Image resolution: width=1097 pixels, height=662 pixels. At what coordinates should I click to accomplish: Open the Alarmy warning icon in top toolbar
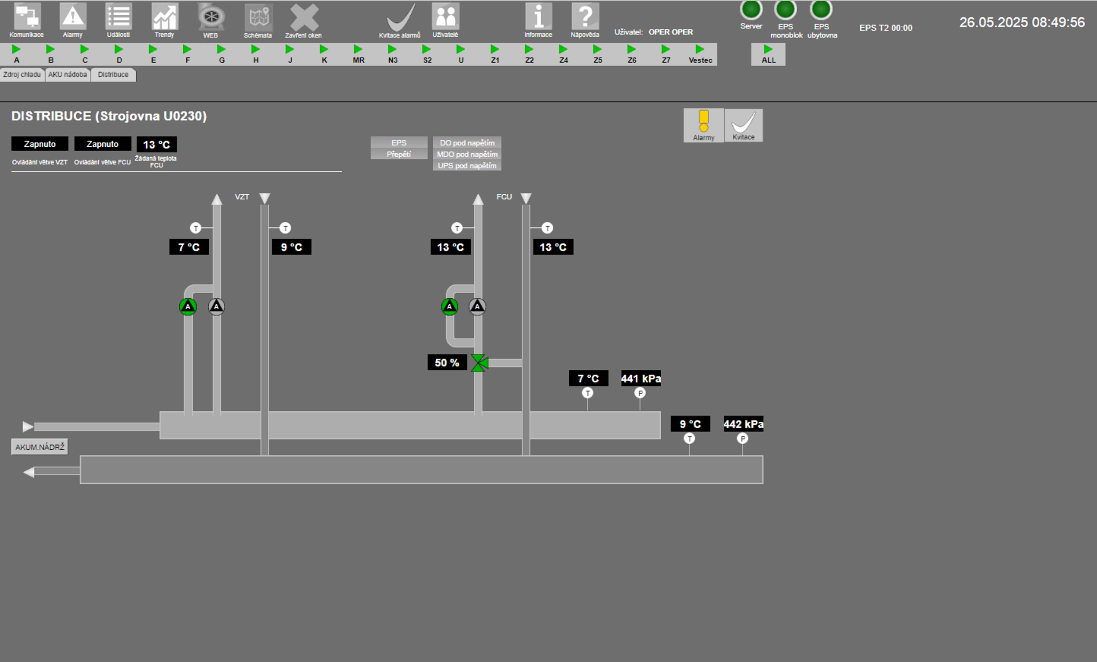click(x=73, y=16)
